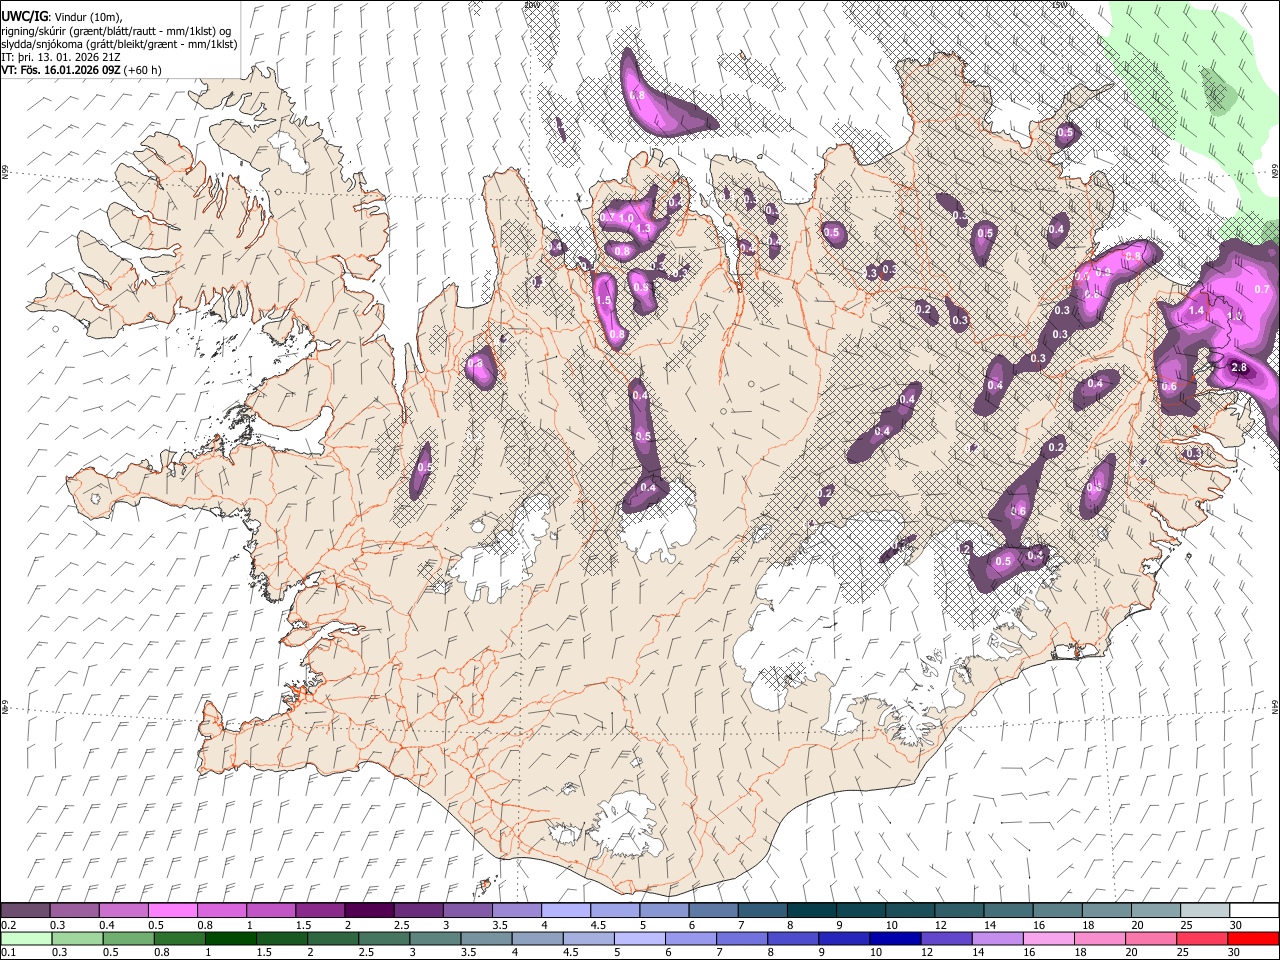Pick the white upper legend swatch at 30
The height and width of the screenshot is (960, 1280).
pos(1253,911)
